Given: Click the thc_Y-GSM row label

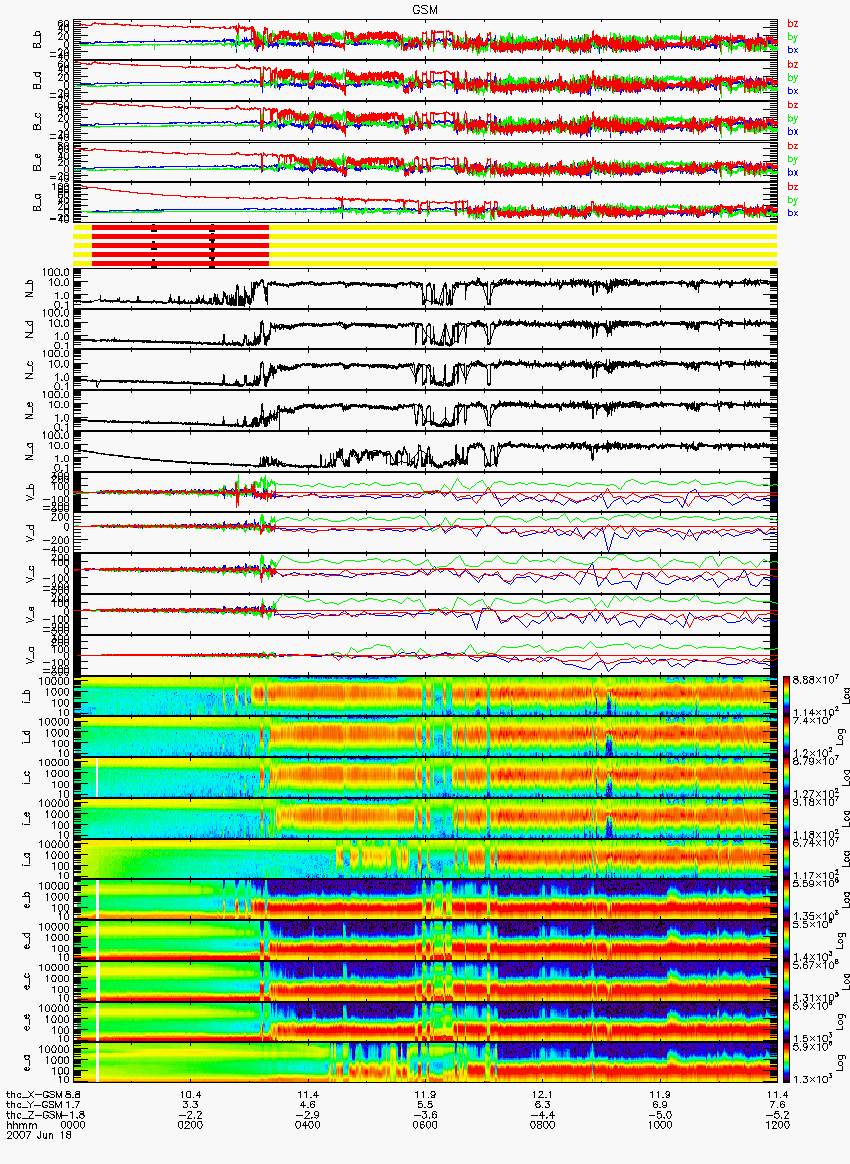Looking at the screenshot, I should 35,1105.
